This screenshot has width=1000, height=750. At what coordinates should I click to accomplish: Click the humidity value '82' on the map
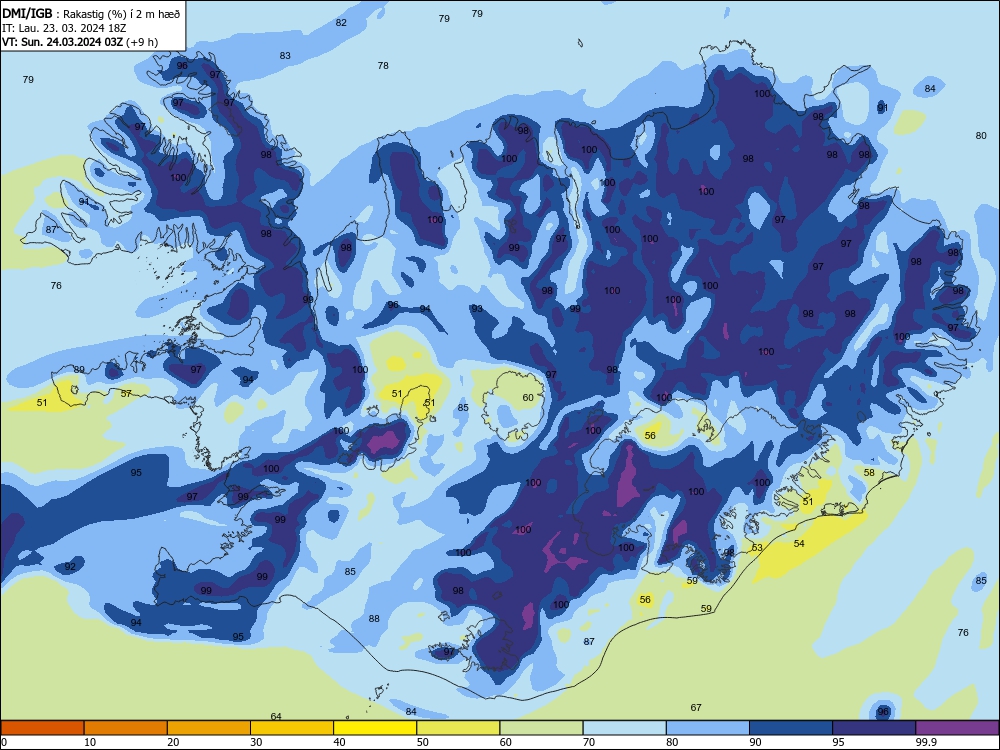341,23
